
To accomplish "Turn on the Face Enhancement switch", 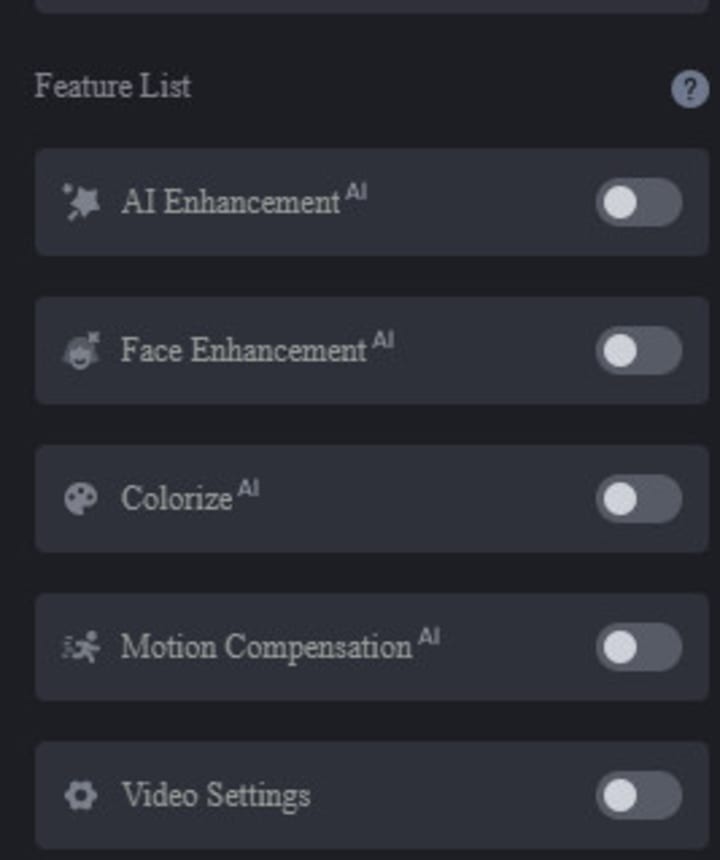I will (x=639, y=351).
